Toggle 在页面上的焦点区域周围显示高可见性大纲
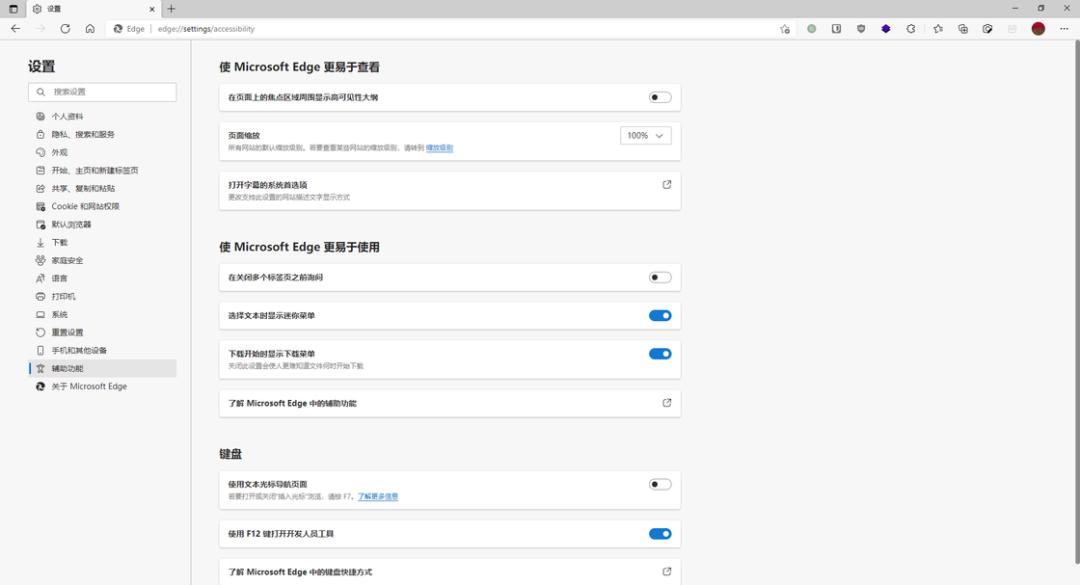Screen dimensions: 1080x585 pyautogui.click(x=660, y=97)
